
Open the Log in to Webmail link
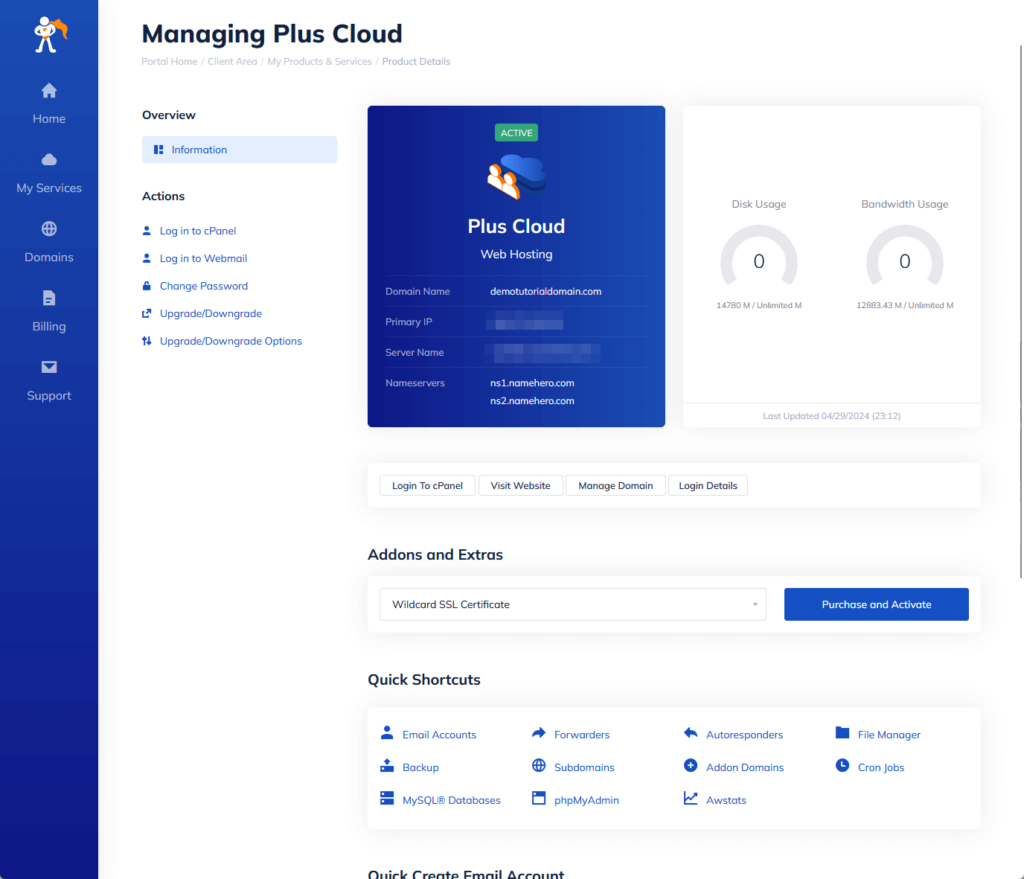pyautogui.click(x=203, y=258)
